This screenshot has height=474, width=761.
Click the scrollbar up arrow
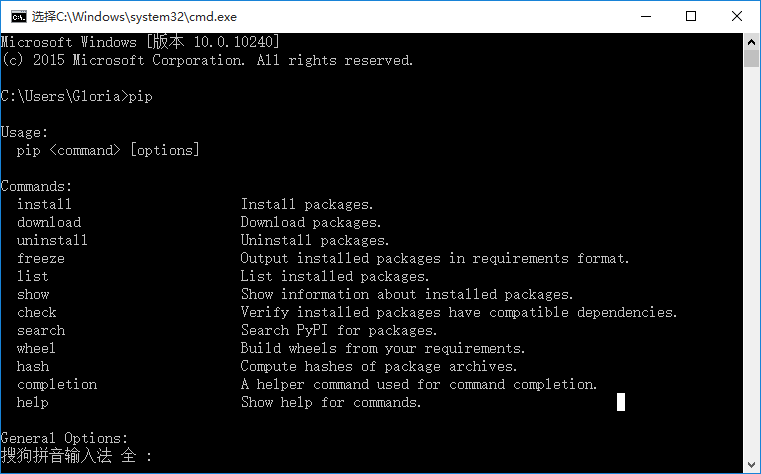point(751,42)
